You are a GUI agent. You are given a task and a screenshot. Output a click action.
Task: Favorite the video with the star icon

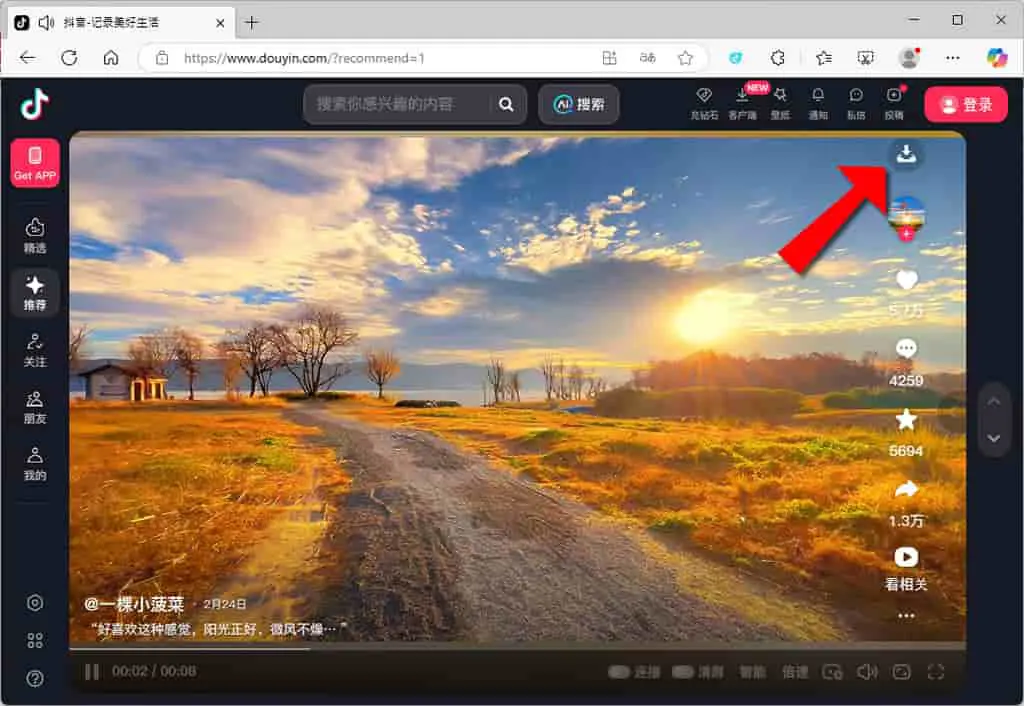[906, 419]
